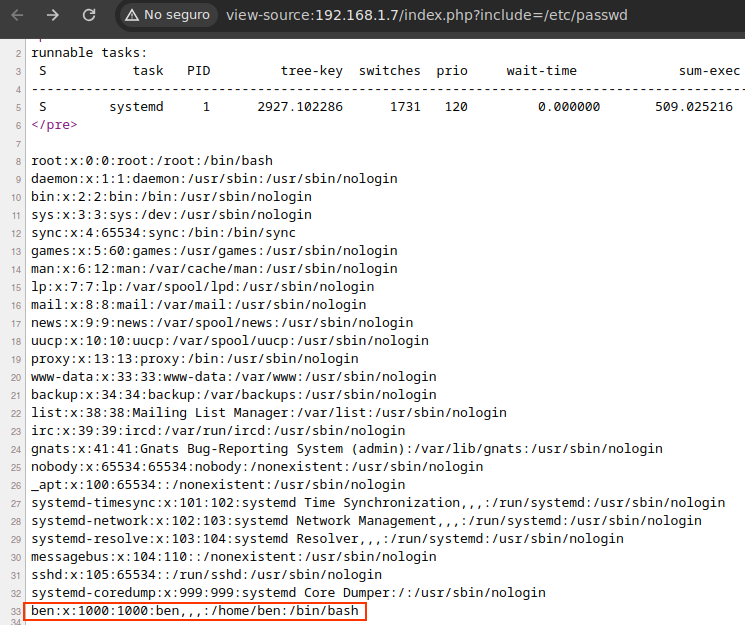
Task: Click the PID column header text
Action: tap(198, 71)
